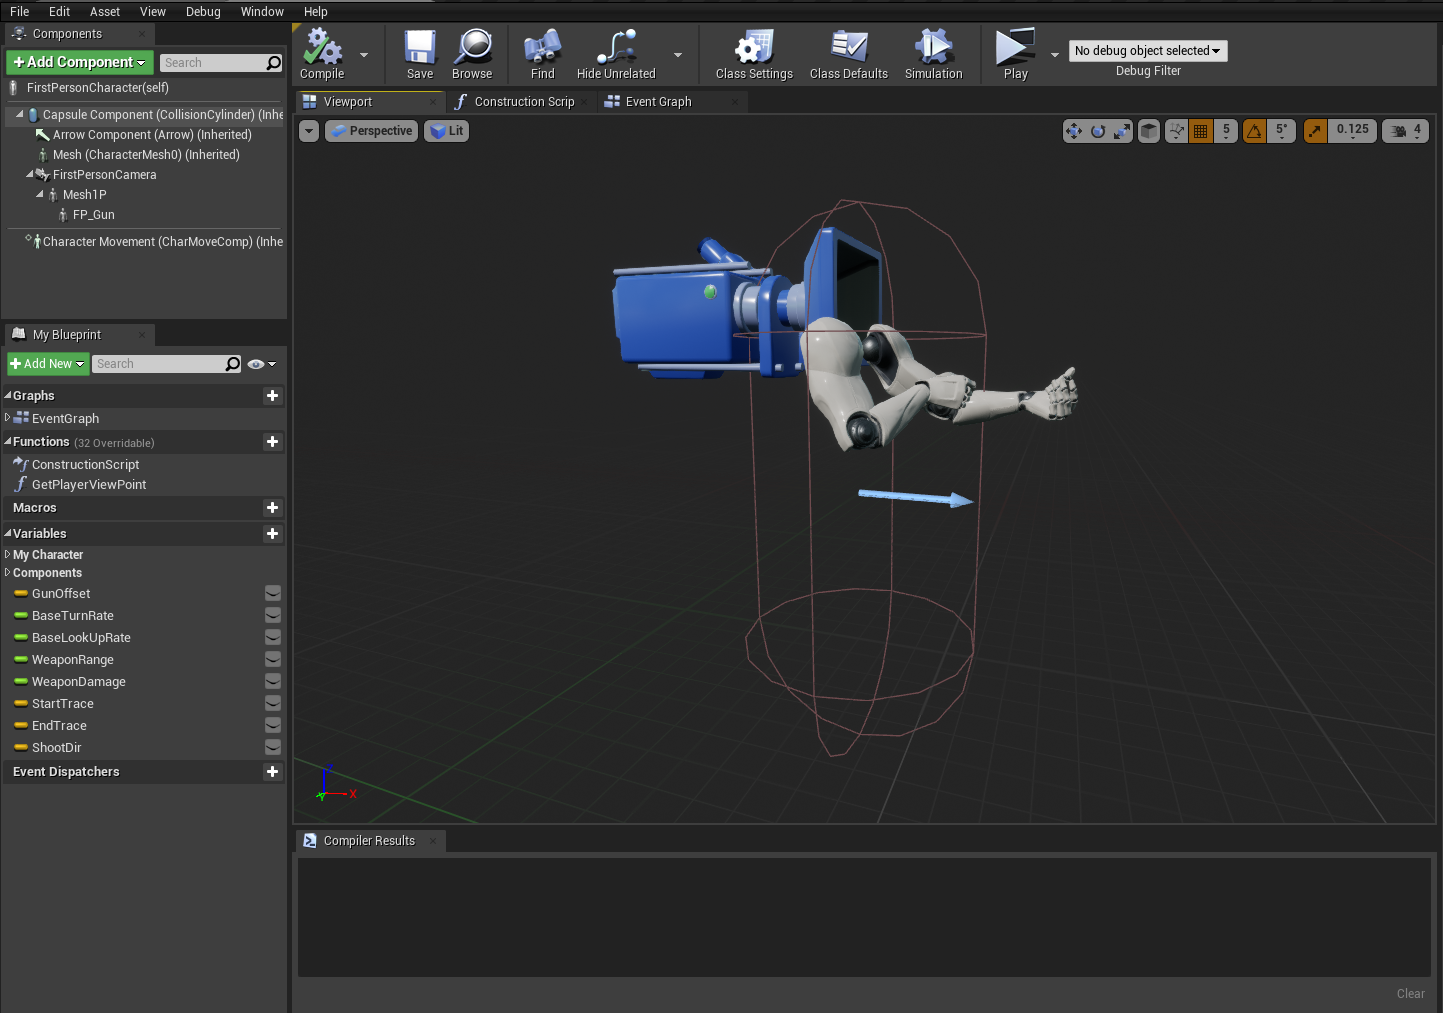The image size is (1443, 1013).
Task: Click Clear in Compiler Results
Action: coord(1410,993)
